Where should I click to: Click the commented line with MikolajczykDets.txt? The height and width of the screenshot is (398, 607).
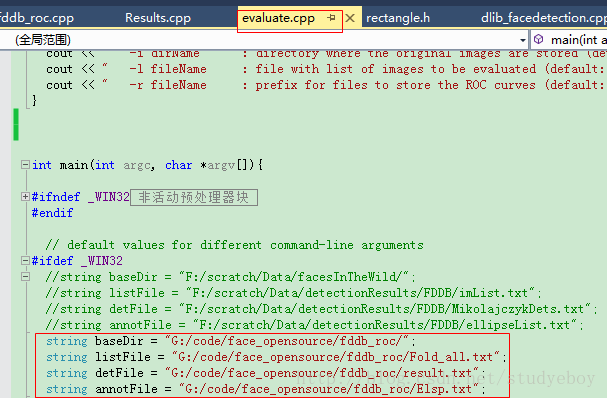point(321,309)
